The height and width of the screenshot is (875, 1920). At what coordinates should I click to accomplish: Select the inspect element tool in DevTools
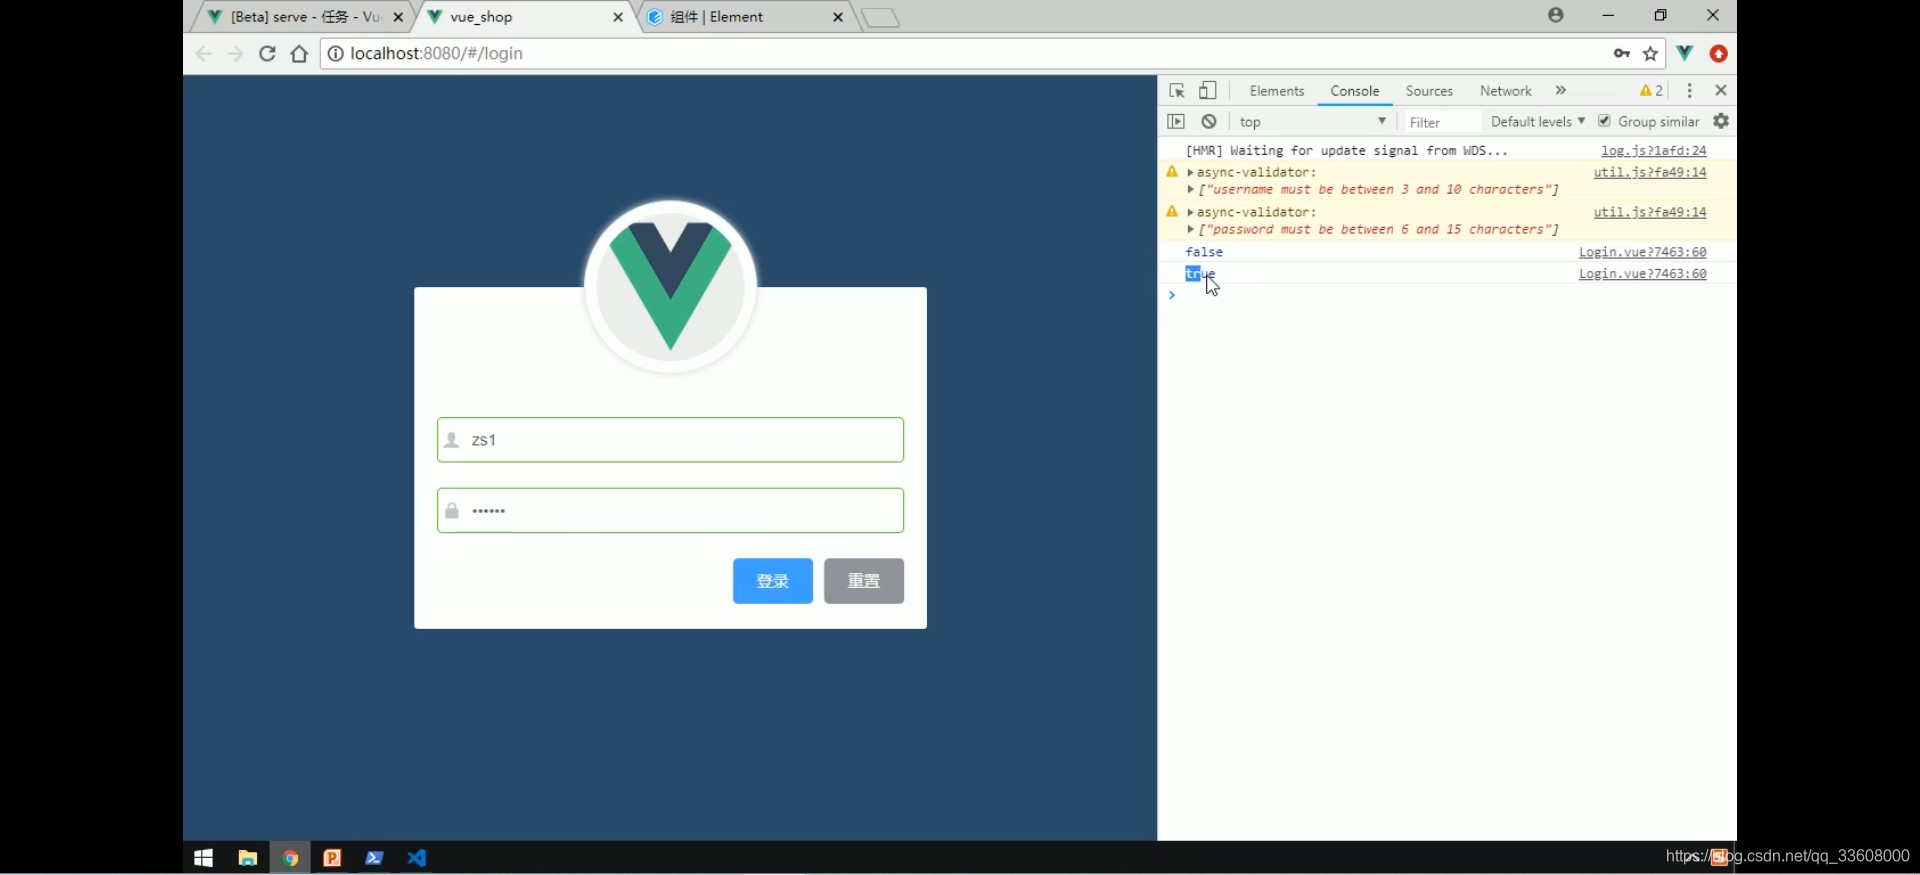coord(1177,91)
